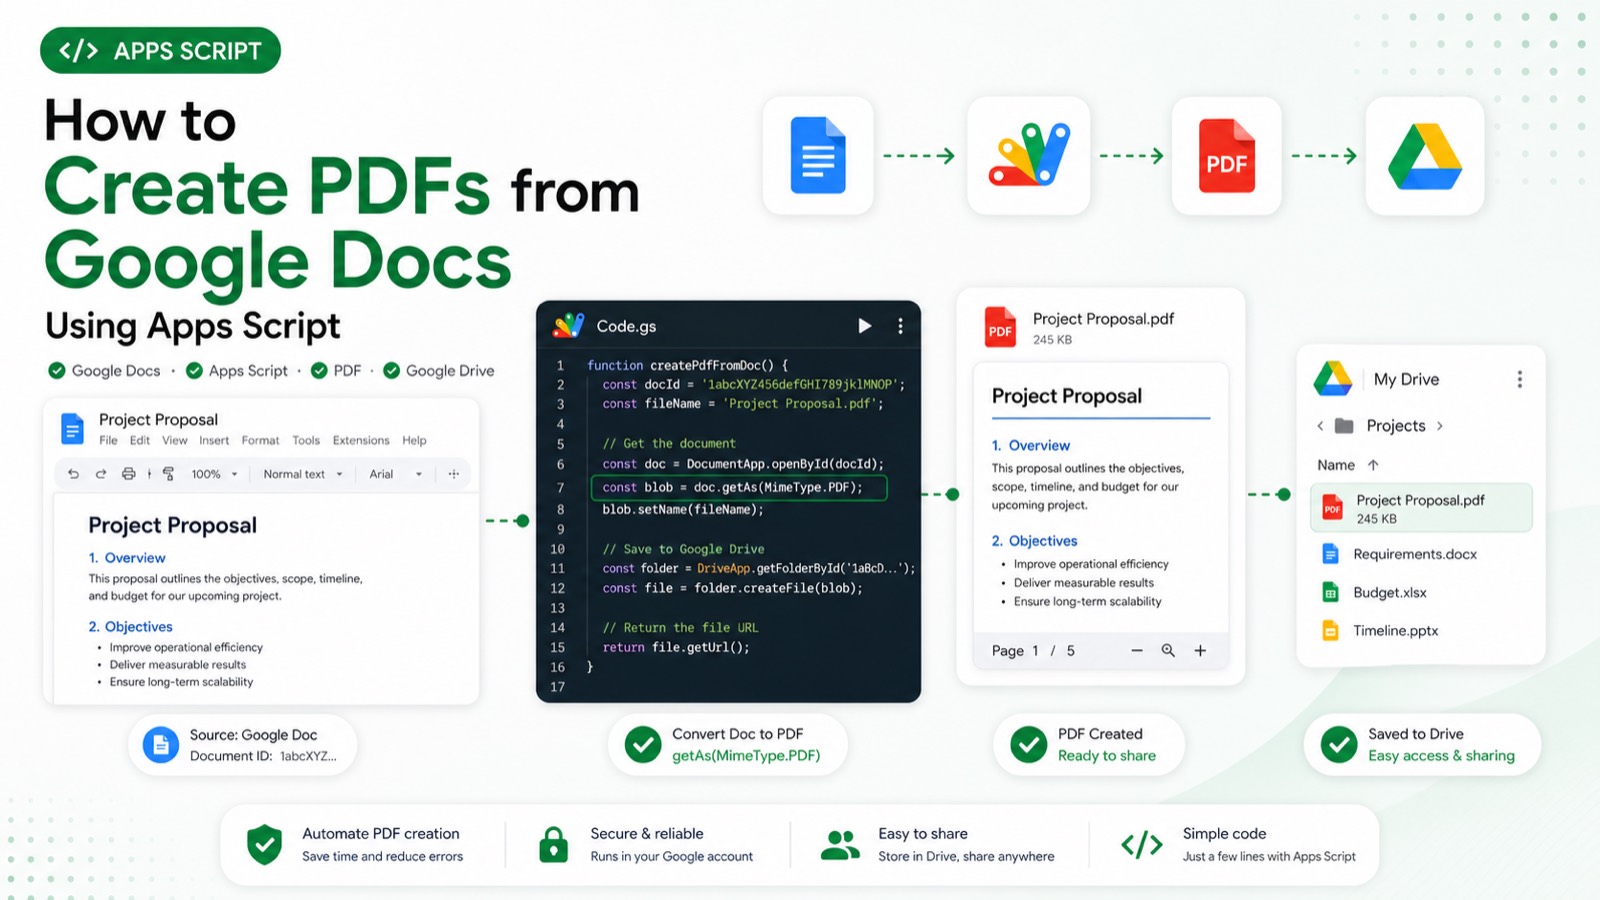Click the print icon in Docs toolbar

point(128,474)
